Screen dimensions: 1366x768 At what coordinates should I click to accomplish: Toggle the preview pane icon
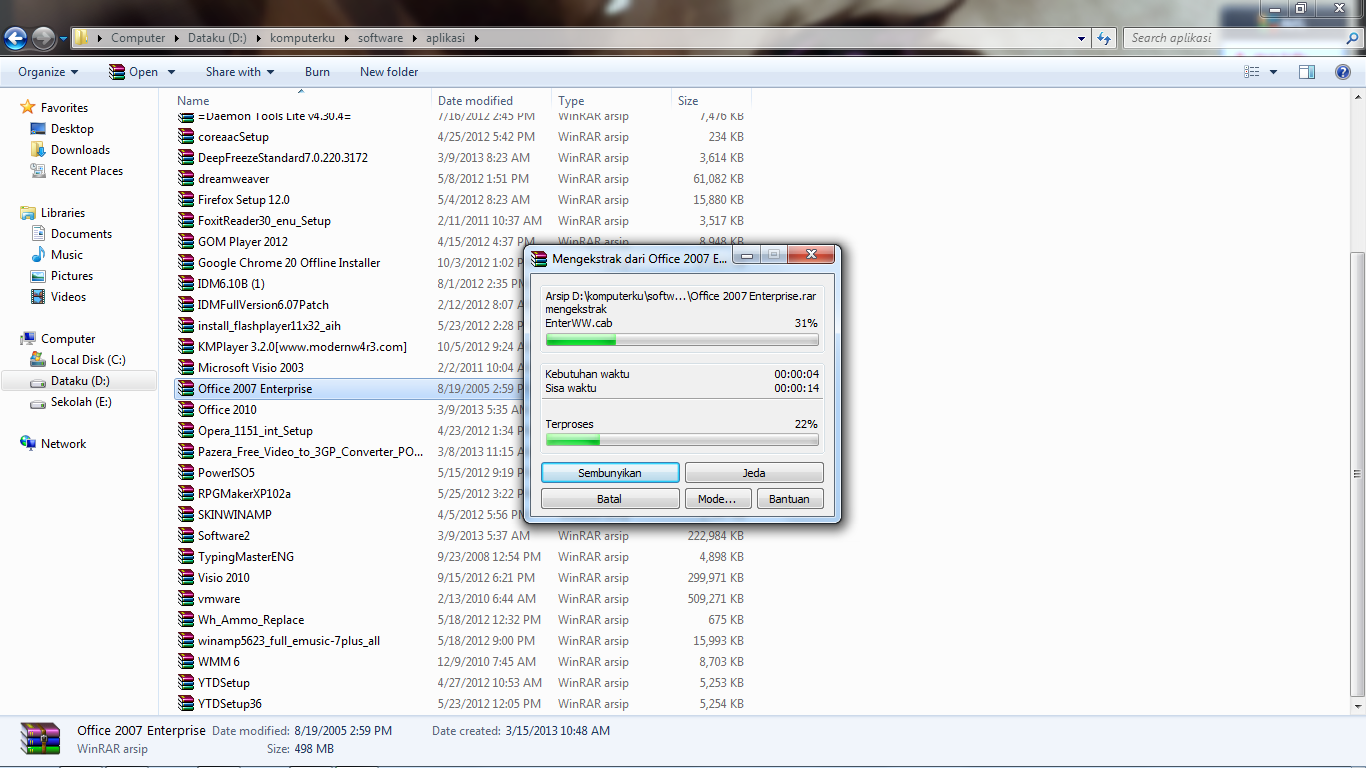tap(1306, 72)
